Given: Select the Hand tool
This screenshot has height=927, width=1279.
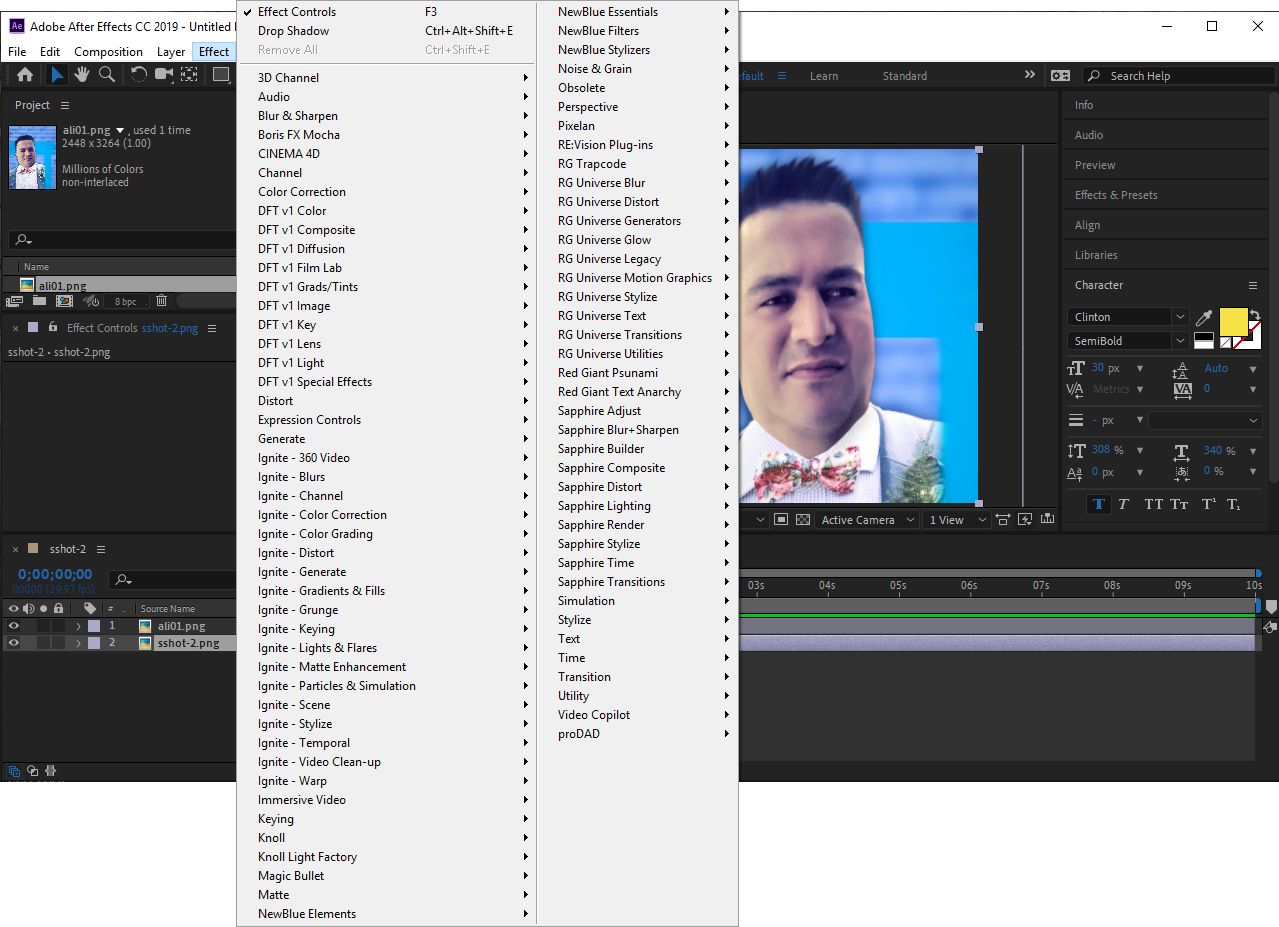Looking at the screenshot, I should (x=82, y=75).
